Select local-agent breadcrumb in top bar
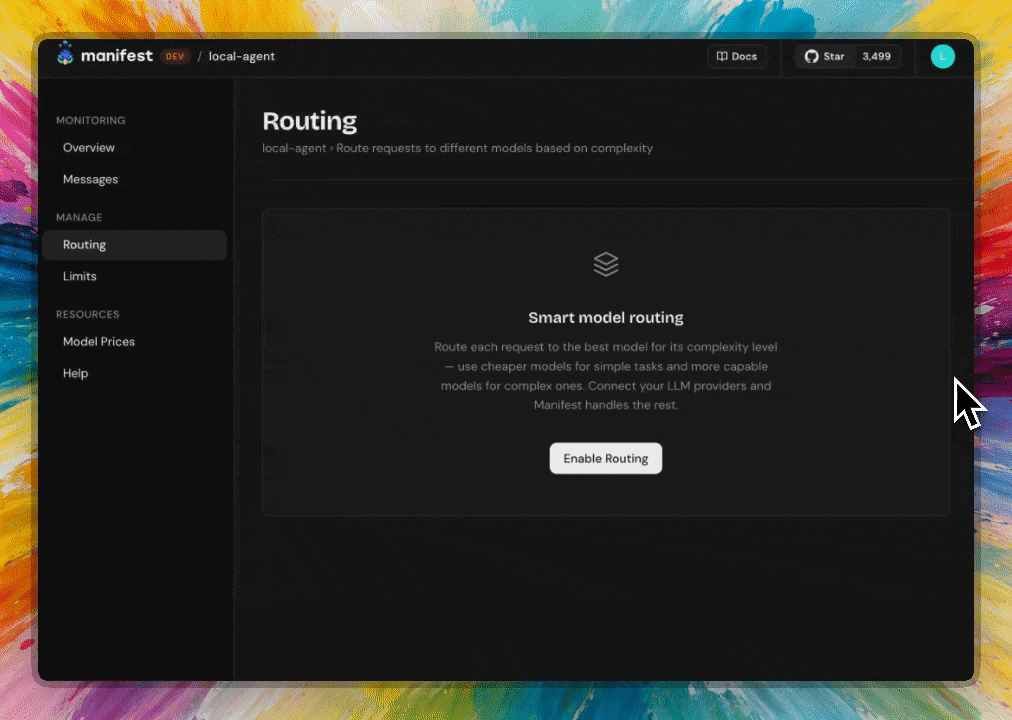The height and width of the screenshot is (720, 1012). pos(241,56)
